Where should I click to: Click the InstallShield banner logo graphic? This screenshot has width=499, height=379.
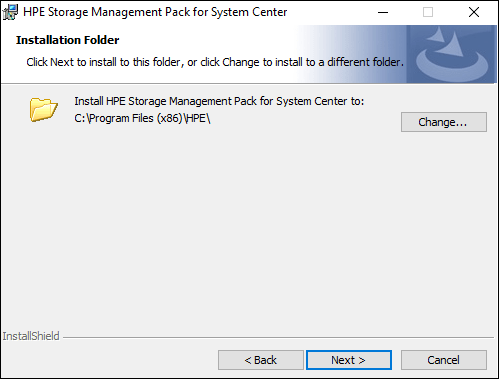pos(451,54)
